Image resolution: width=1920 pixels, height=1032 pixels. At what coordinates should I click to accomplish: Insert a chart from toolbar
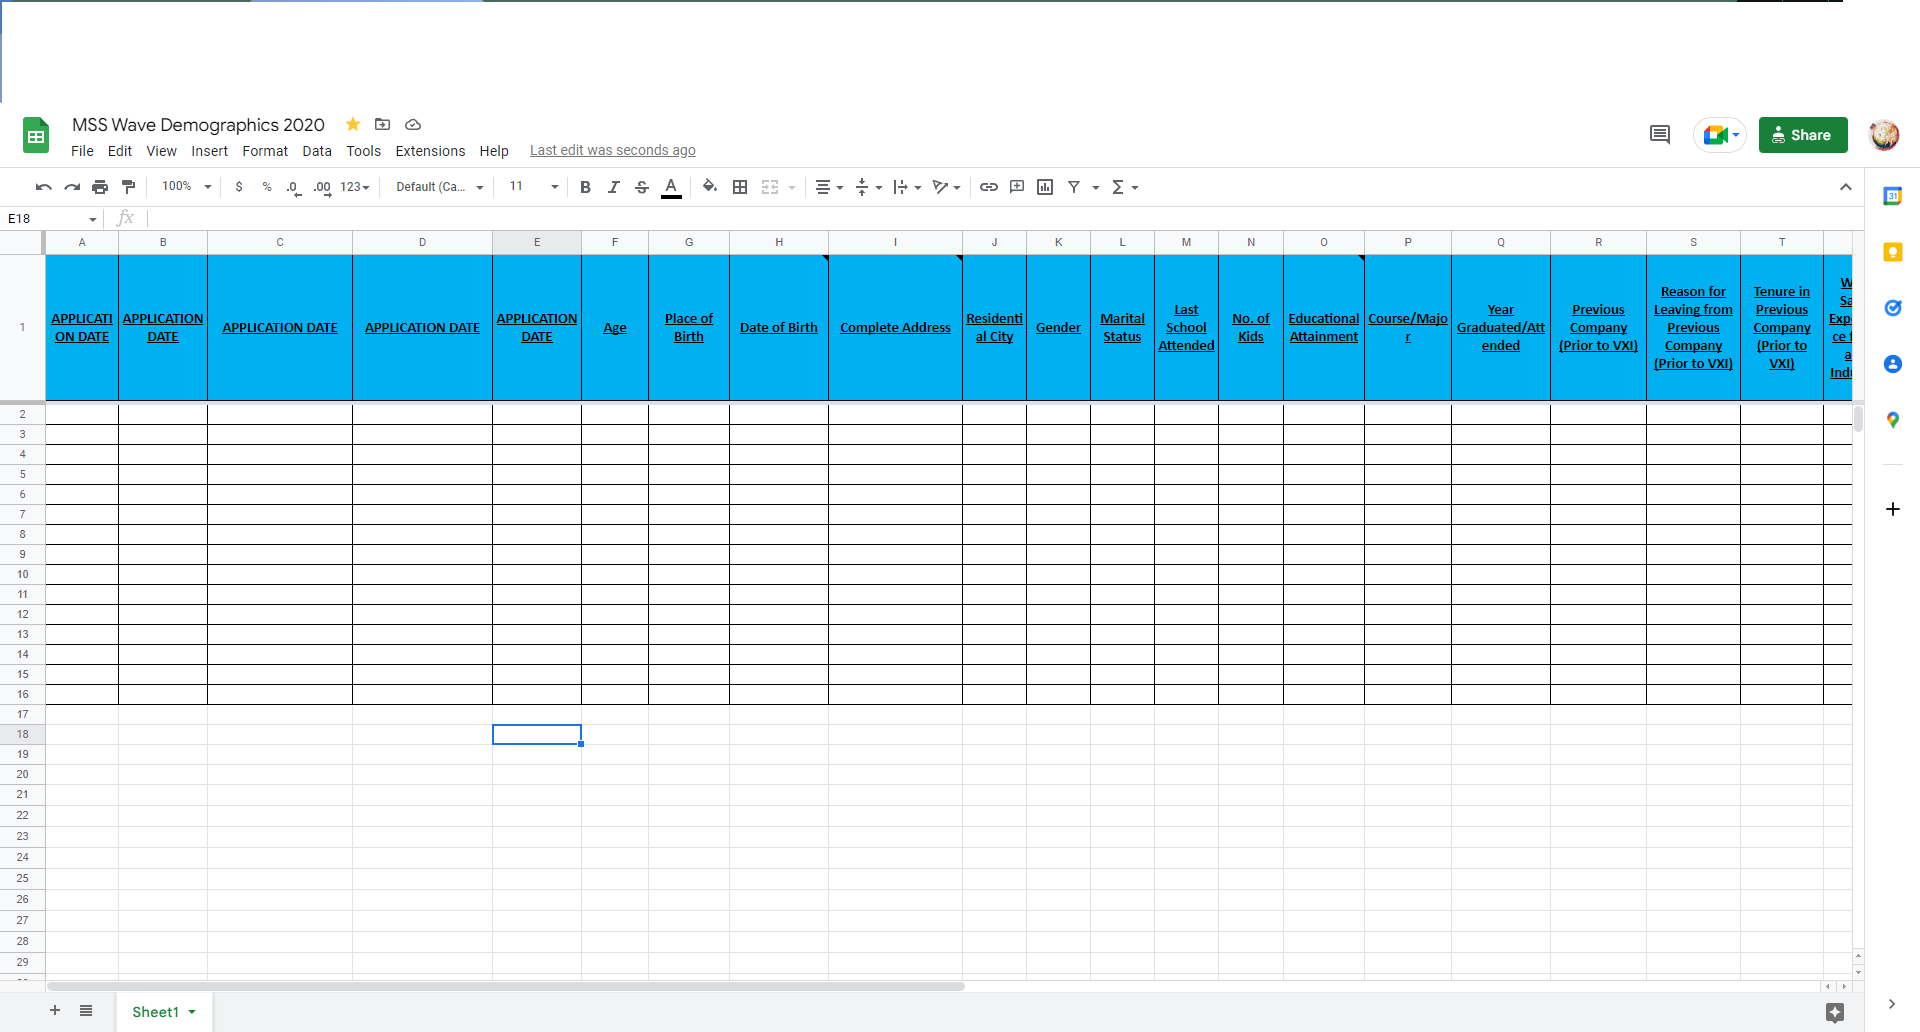point(1045,187)
